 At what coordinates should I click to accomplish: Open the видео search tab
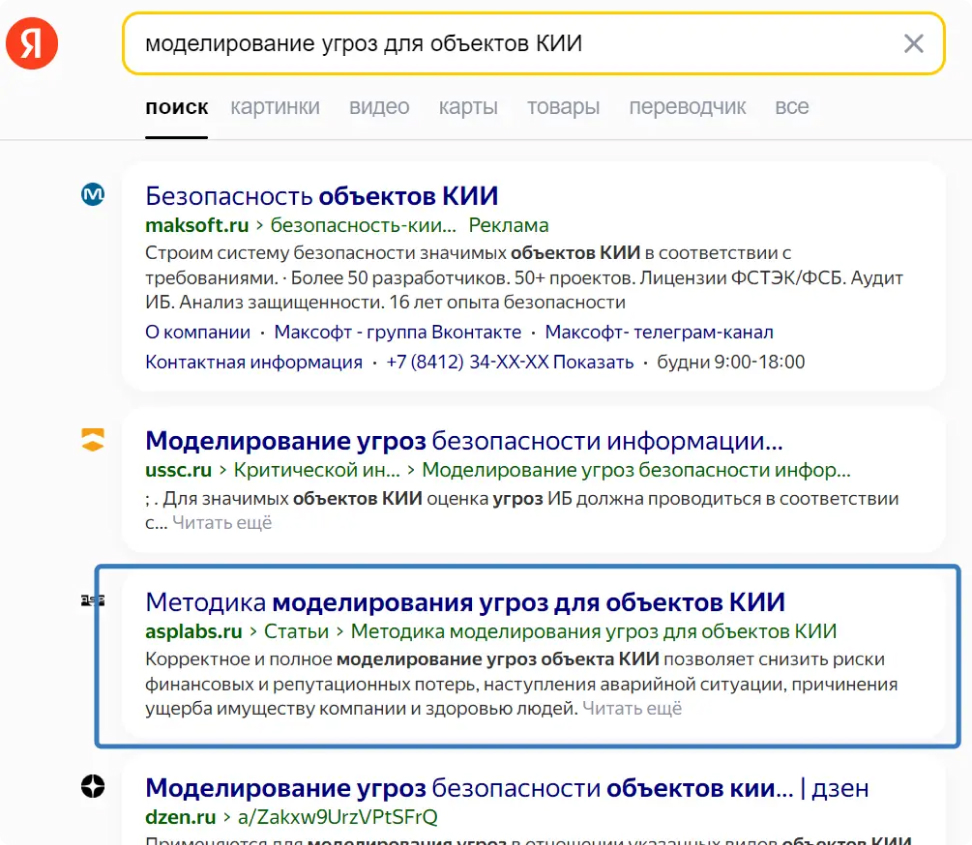tap(379, 107)
